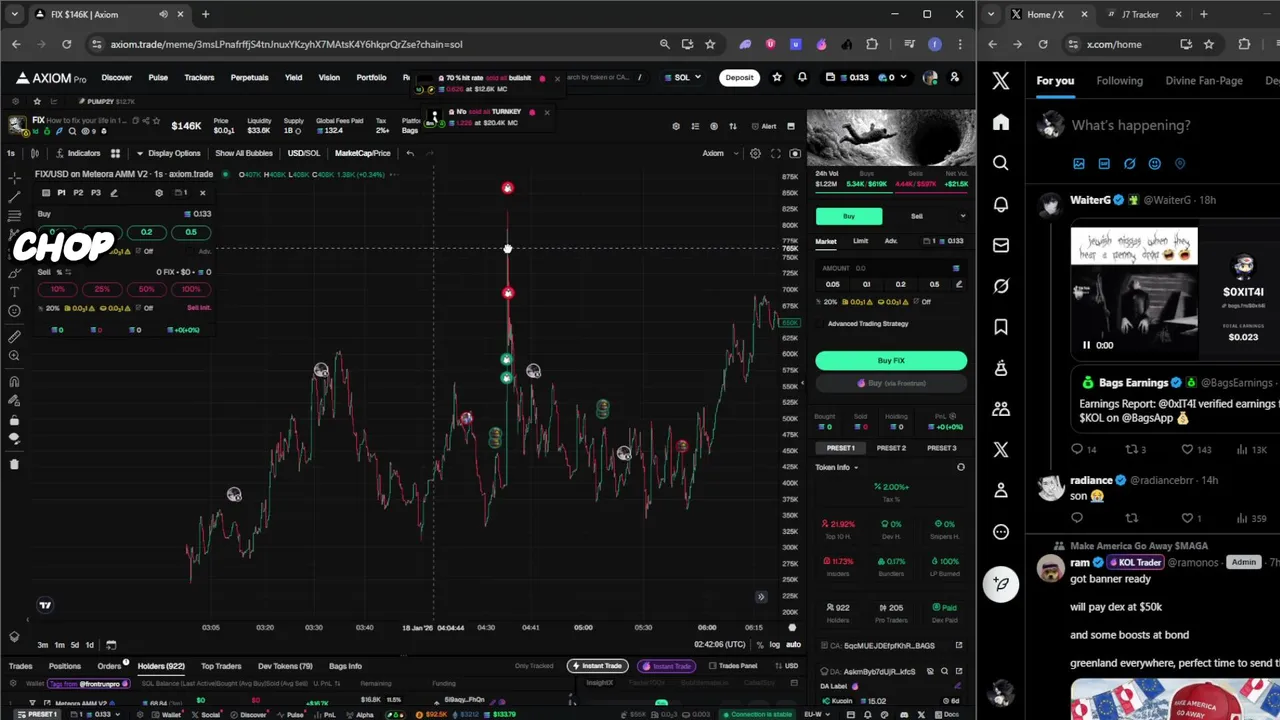Open the Pulse menu
The width and height of the screenshot is (1280, 720).
click(158, 77)
